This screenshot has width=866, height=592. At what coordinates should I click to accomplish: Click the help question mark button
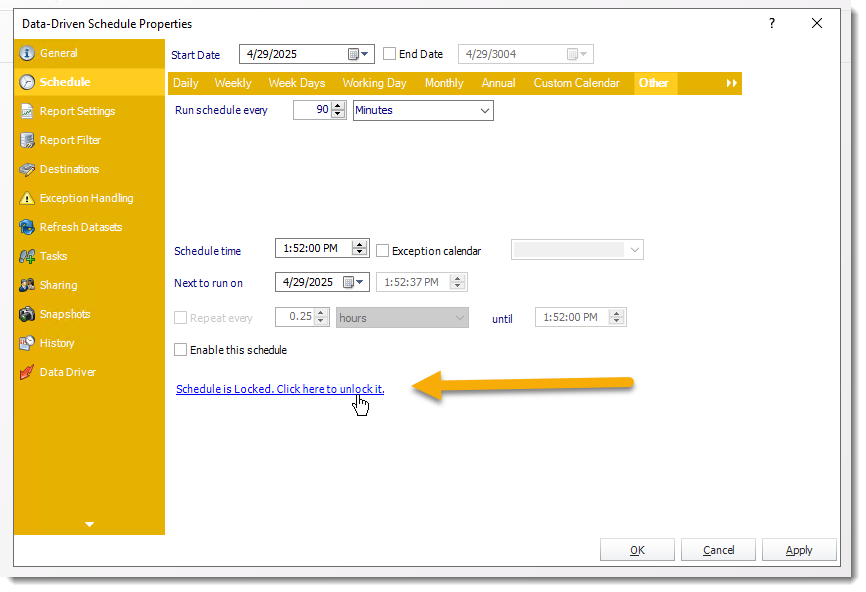point(772,23)
